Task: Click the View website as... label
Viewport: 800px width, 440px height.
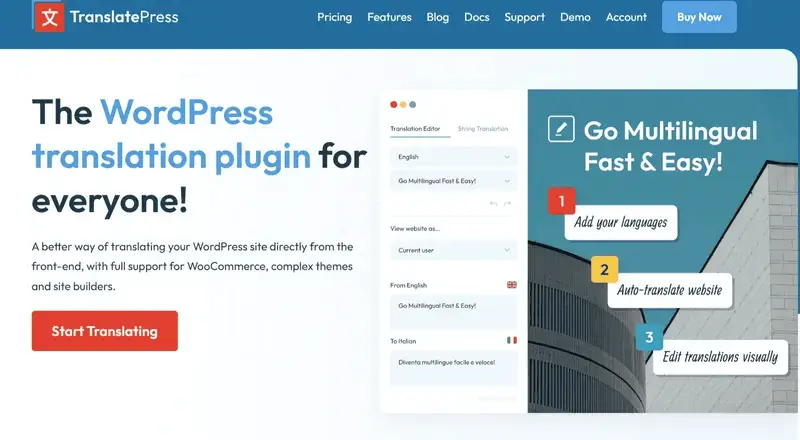Action: coord(415,229)
